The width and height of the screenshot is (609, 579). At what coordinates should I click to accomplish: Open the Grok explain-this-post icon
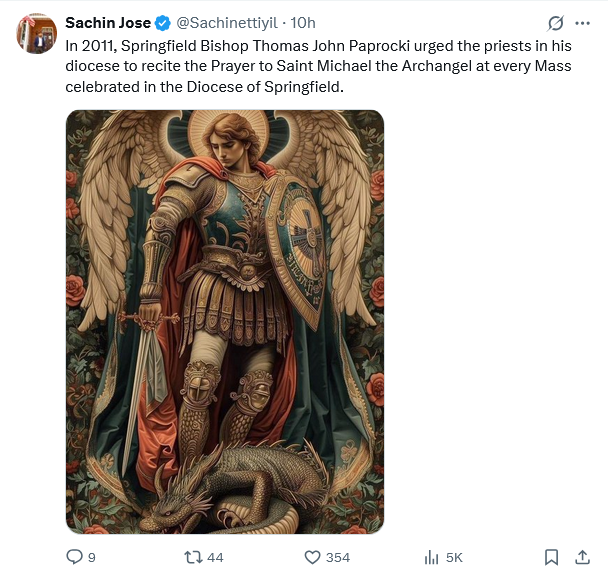(x=556, y=23)
